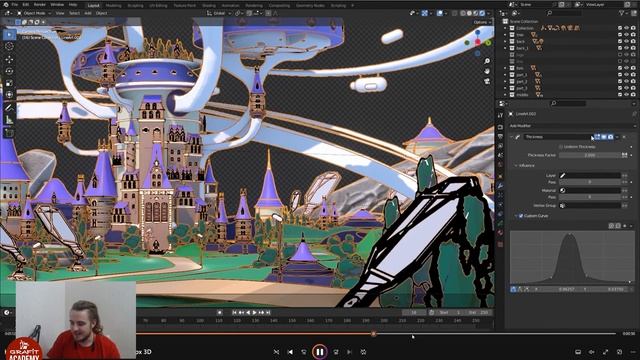Click the outliner filter funnel icon
The height and width of the screenshot is (360, 640).
coord(622,13)
